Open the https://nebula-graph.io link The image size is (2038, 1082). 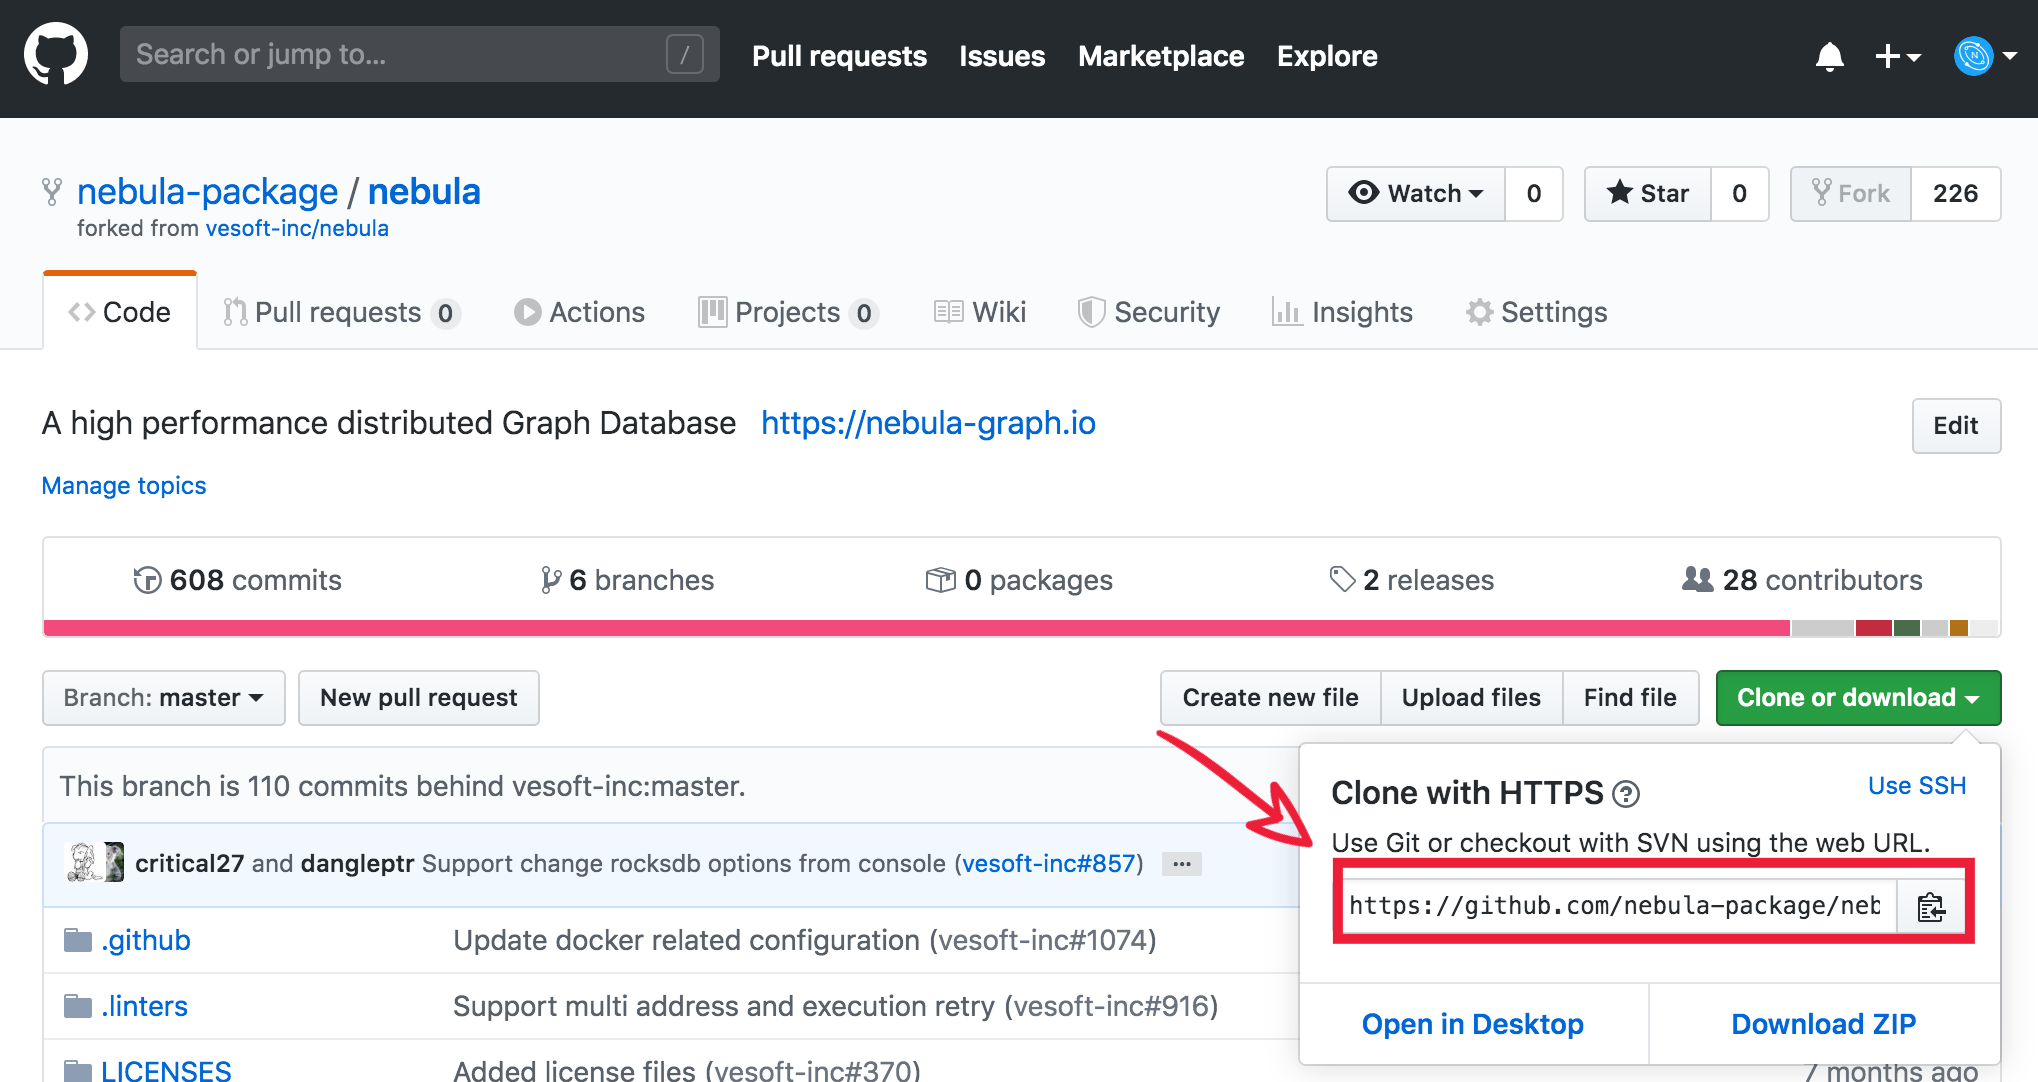(x=928, y=423)
